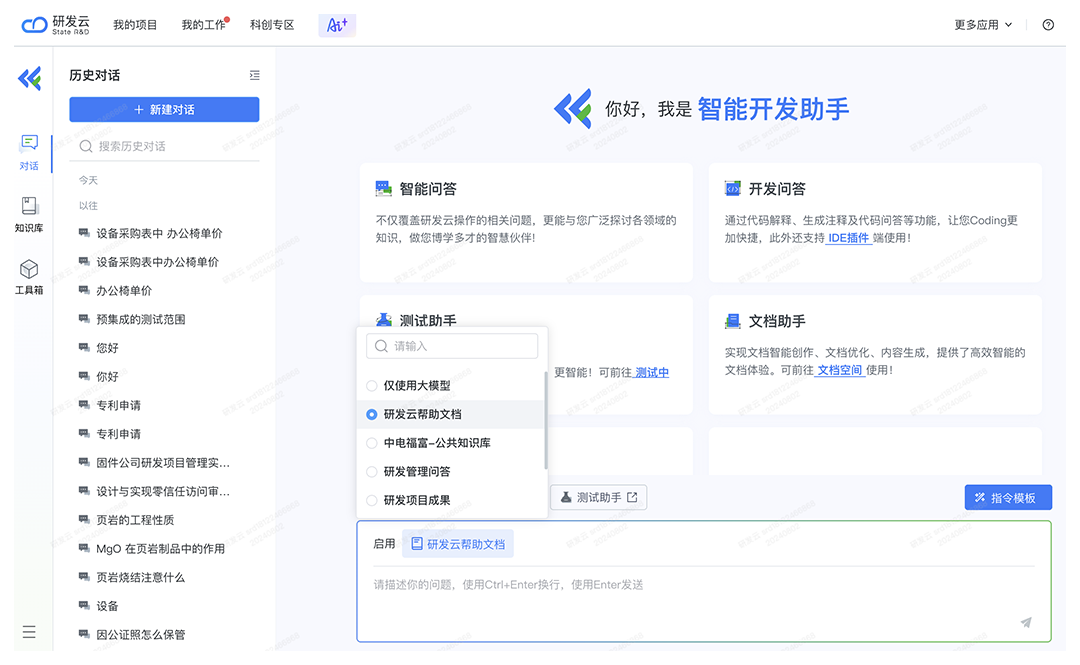Click the 请输入 dropdown search field
The width and height of the screenshot is (1080, 665).
pyautogui.click(x=453, y=346)
